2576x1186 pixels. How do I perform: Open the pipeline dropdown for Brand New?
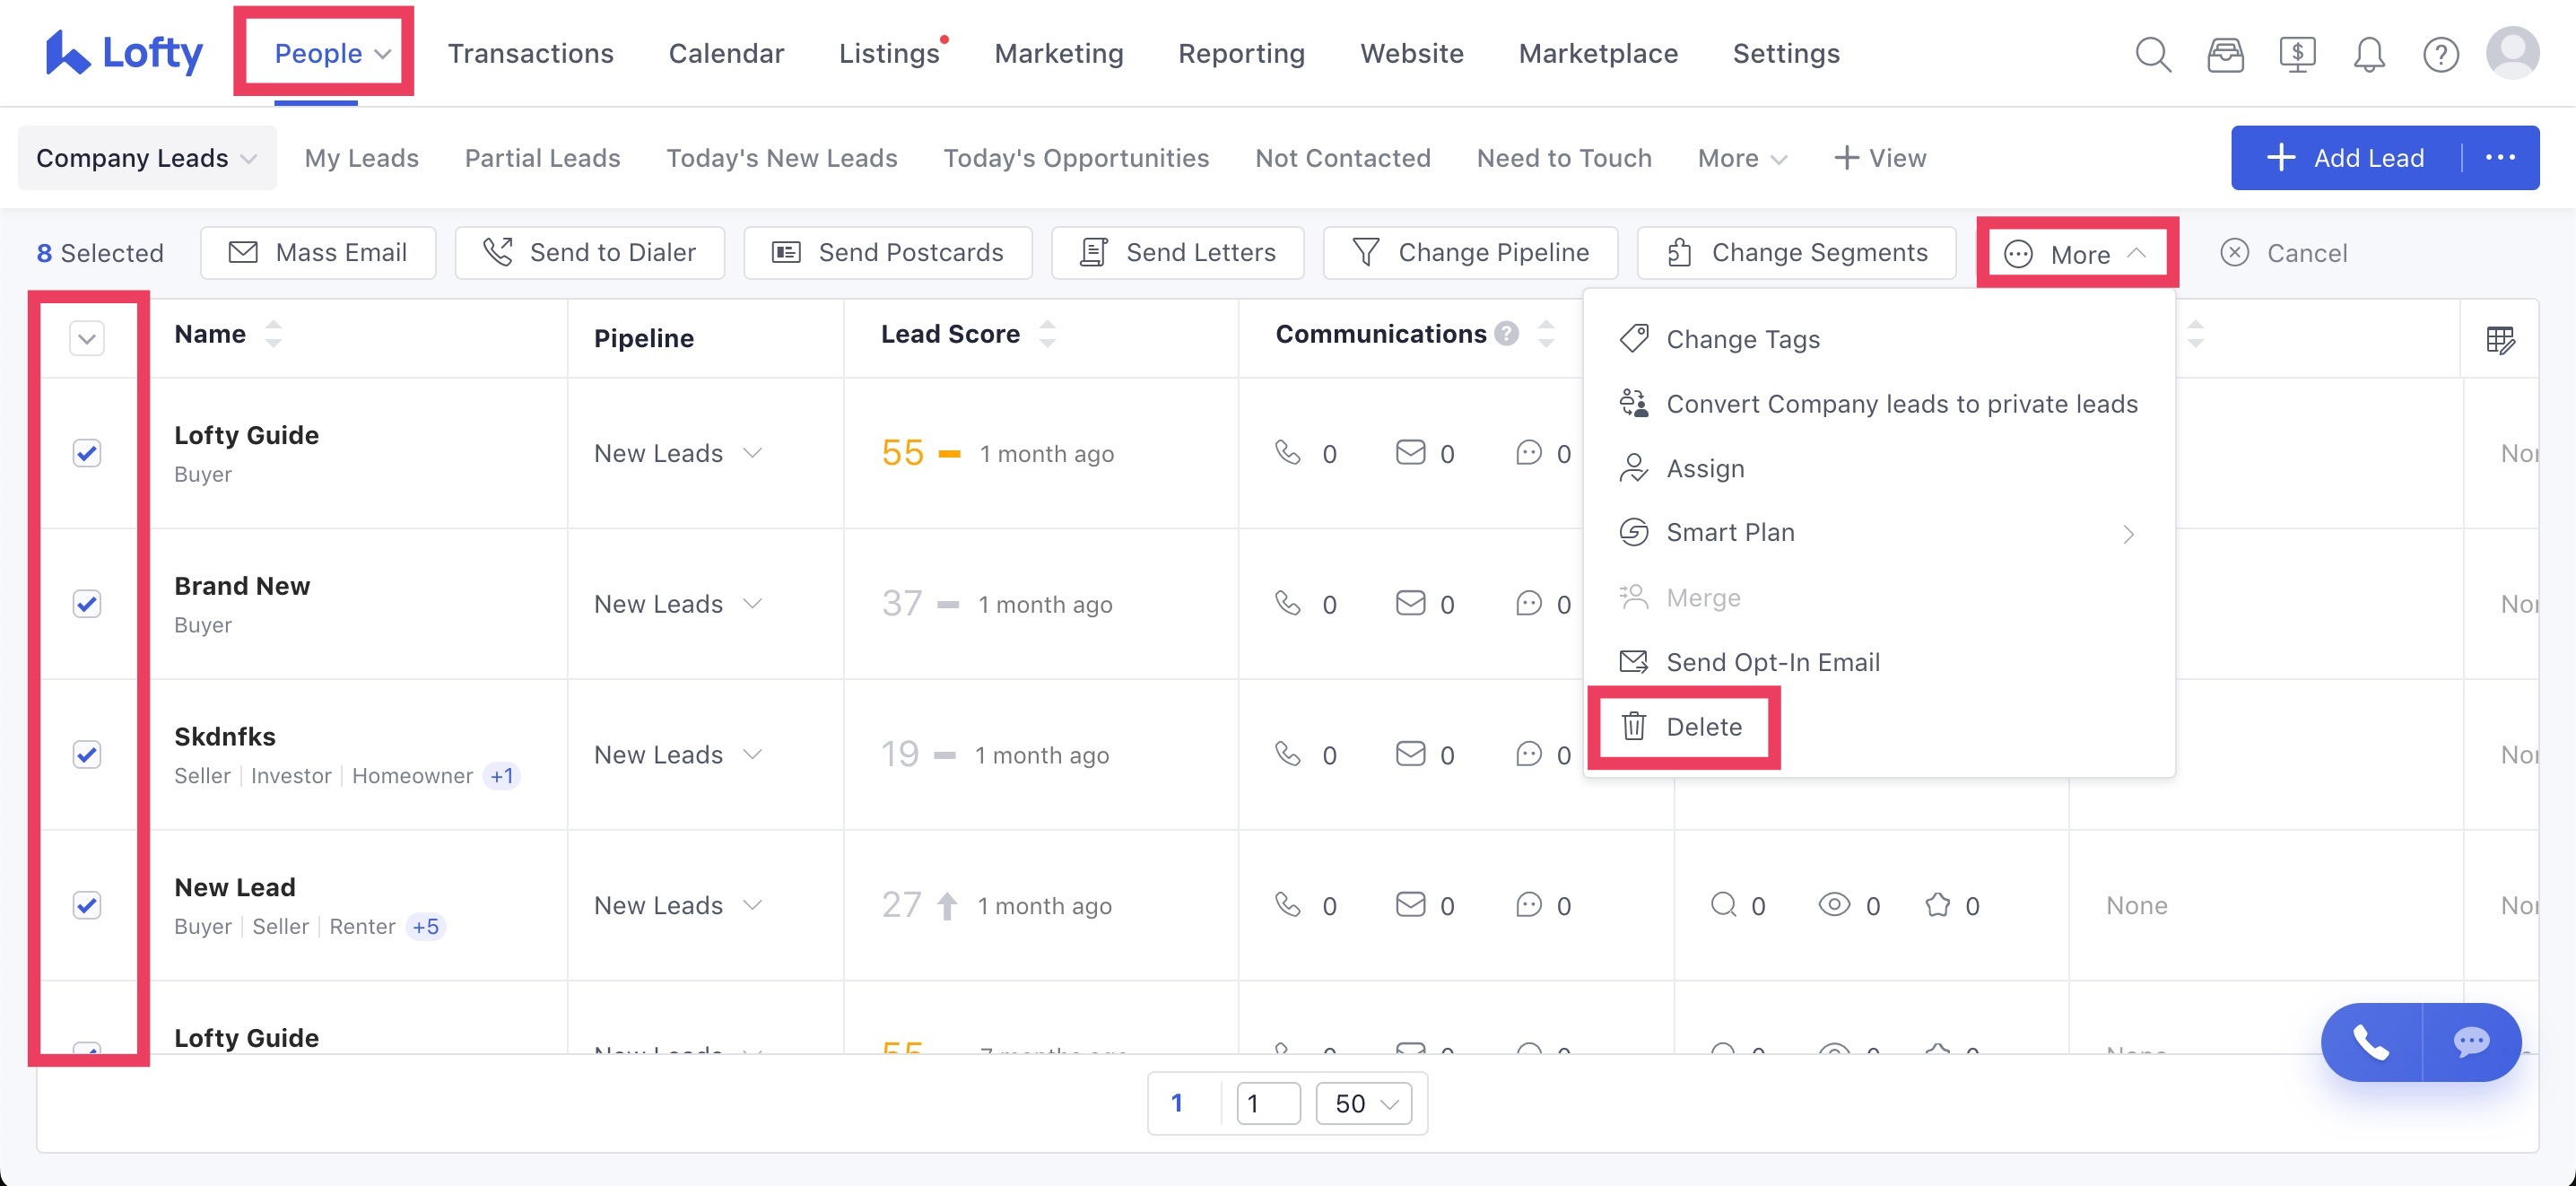tap(678, 604)
